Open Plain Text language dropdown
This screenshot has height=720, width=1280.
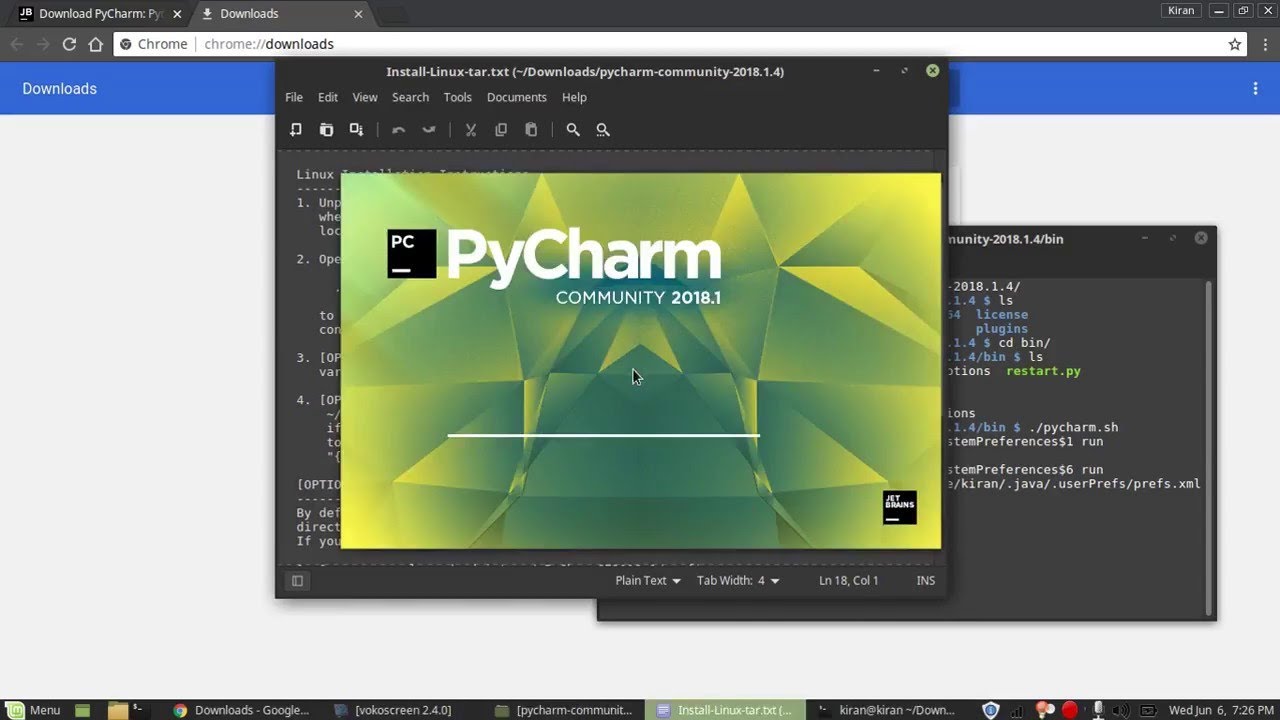point(648,581)
